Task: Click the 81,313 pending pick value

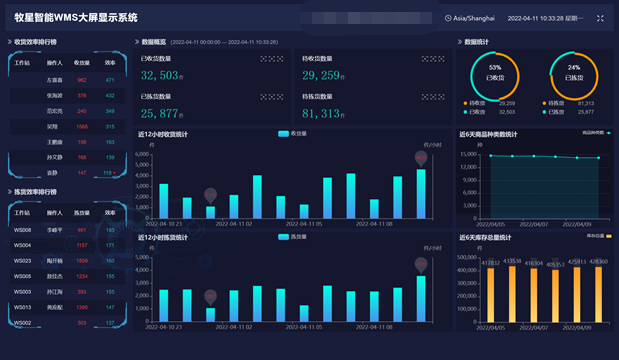Action: pyautogui.click(x=321, y=114)
